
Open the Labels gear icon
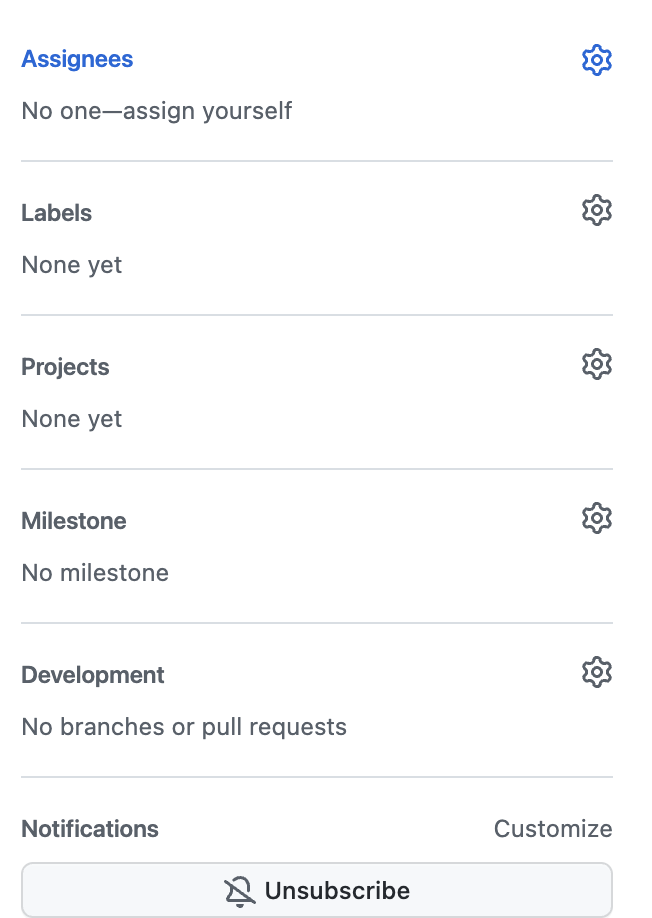[596, 210]
